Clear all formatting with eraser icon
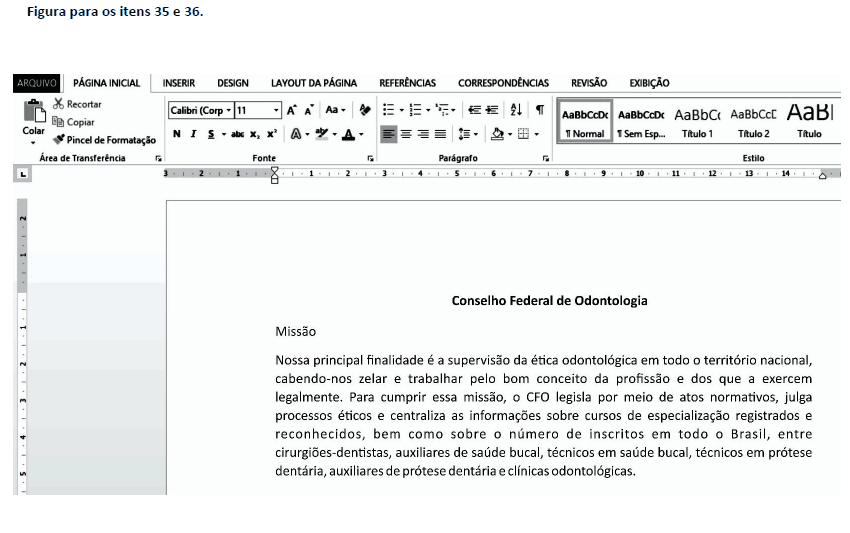Viewport: 850px width, 533px height. 365,110
